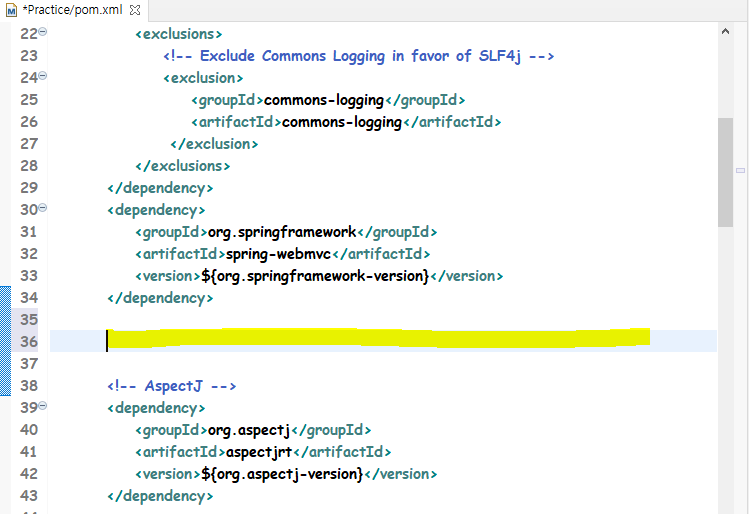Click the </dependency> tag on line 43
The width and height of the screenshot is (749, 514).
coord(160,496)
